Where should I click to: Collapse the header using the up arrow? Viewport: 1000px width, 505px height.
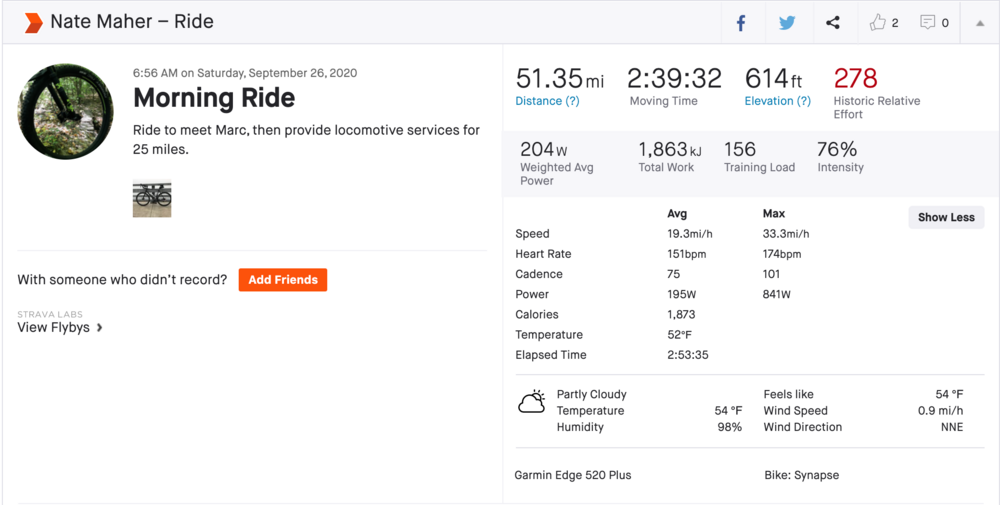(980, 23)
